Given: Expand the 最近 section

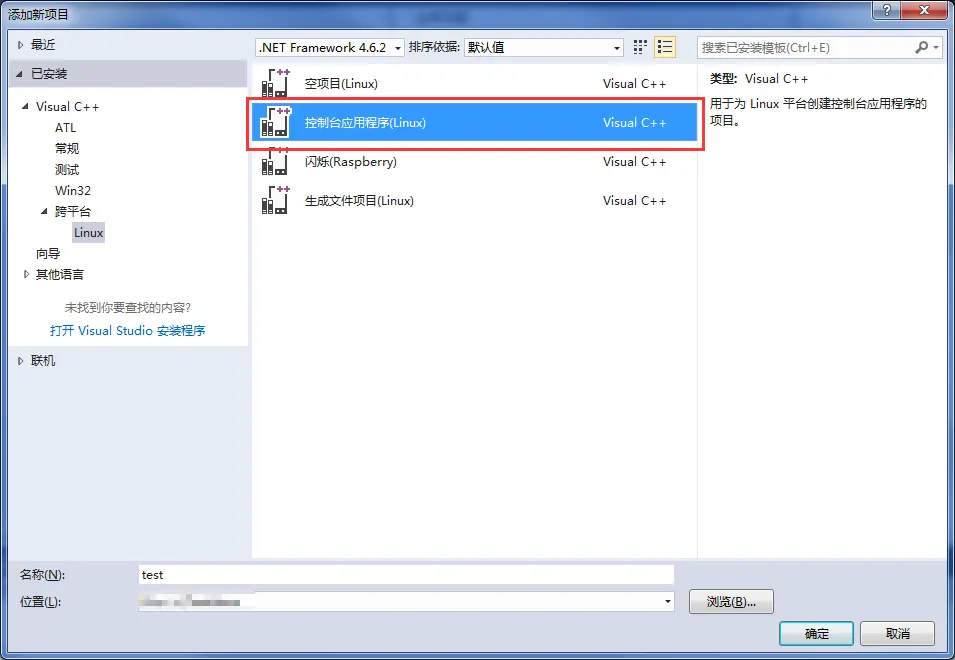Looking at the screenshot, I should pos(20,44).
